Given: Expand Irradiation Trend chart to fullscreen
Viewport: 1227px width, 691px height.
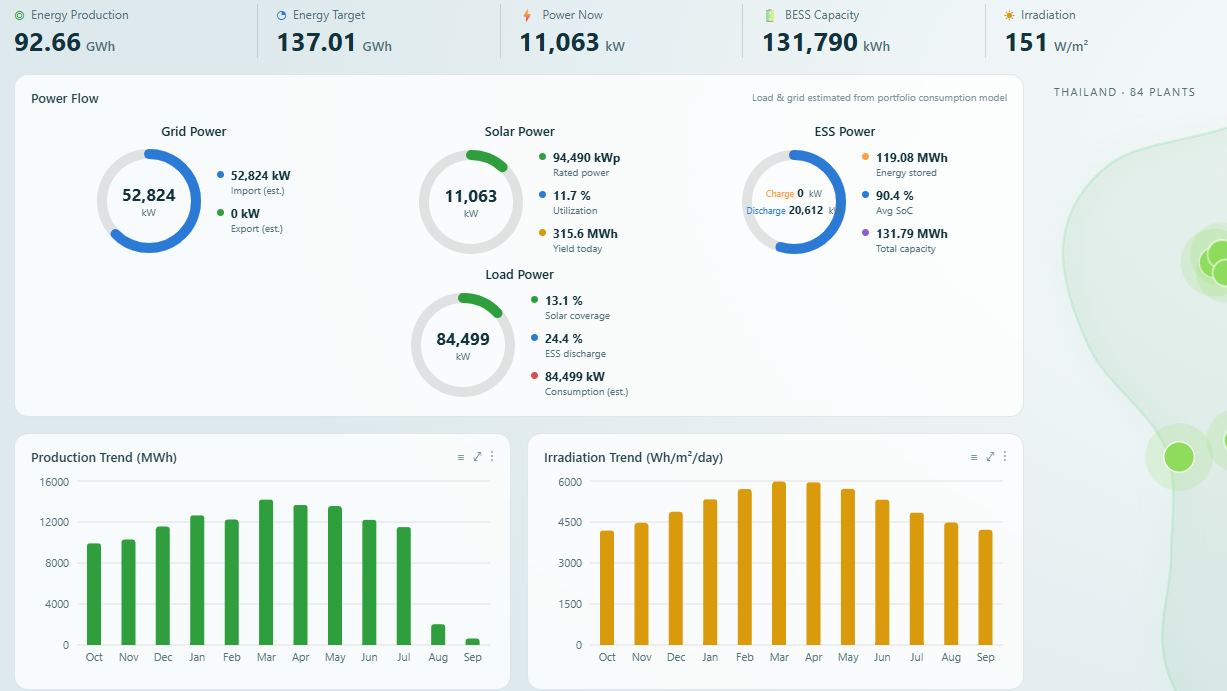Looking at the screenshot, I should coord(990,457).
